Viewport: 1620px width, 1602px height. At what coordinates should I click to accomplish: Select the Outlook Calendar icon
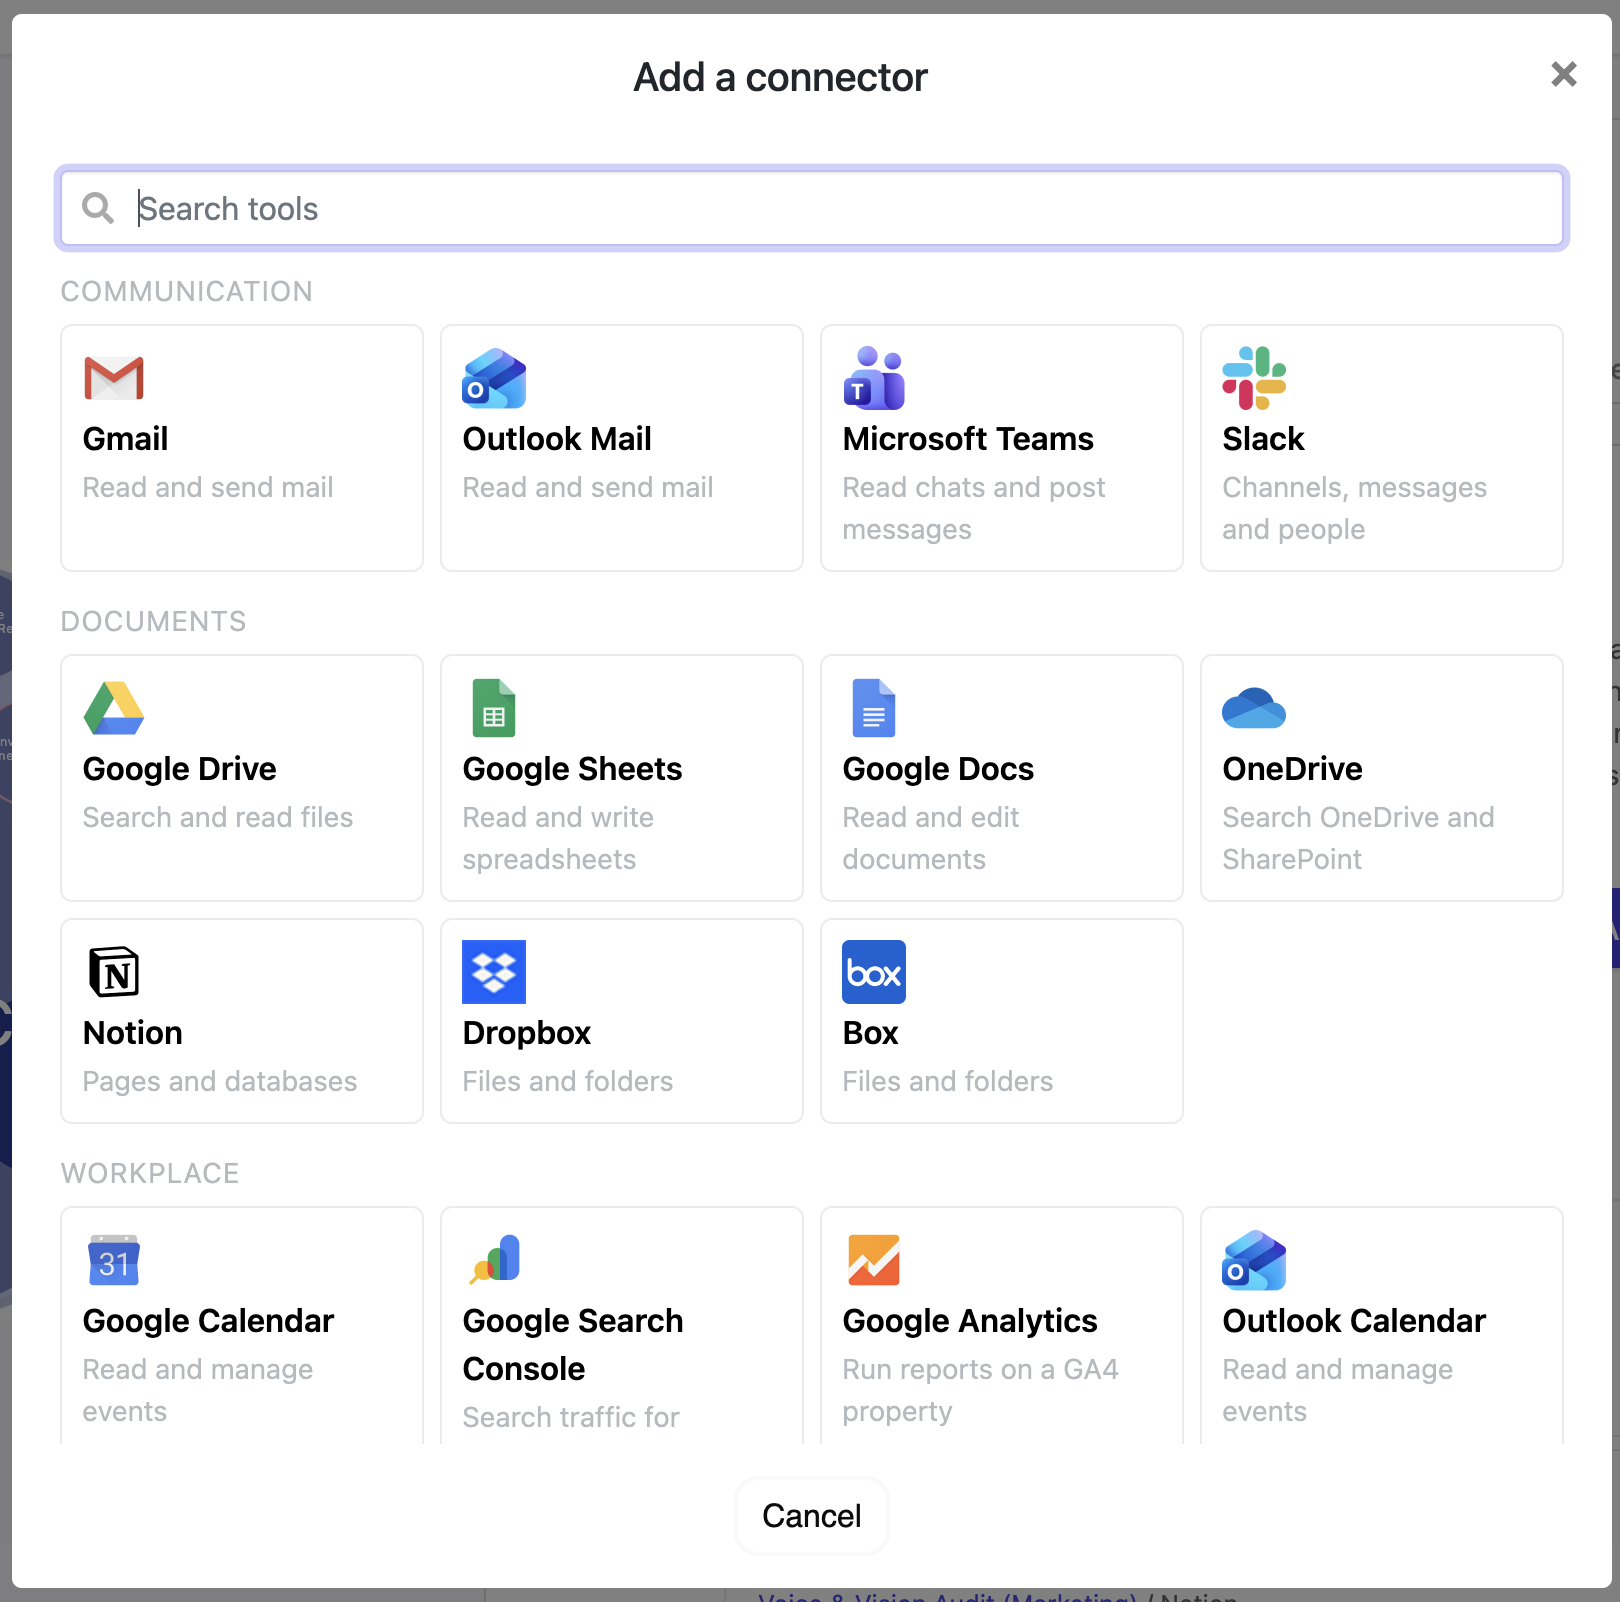[x=1254, y=1260]
